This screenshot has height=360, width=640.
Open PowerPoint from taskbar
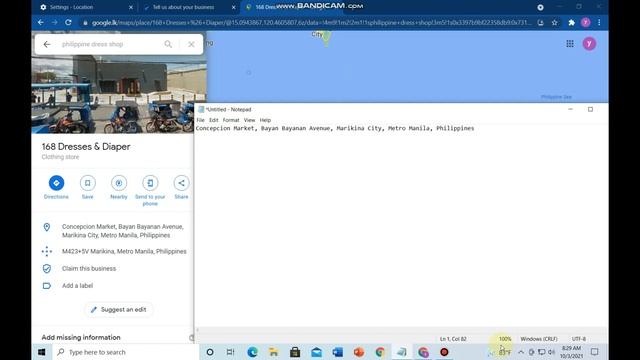coord(359,352)
